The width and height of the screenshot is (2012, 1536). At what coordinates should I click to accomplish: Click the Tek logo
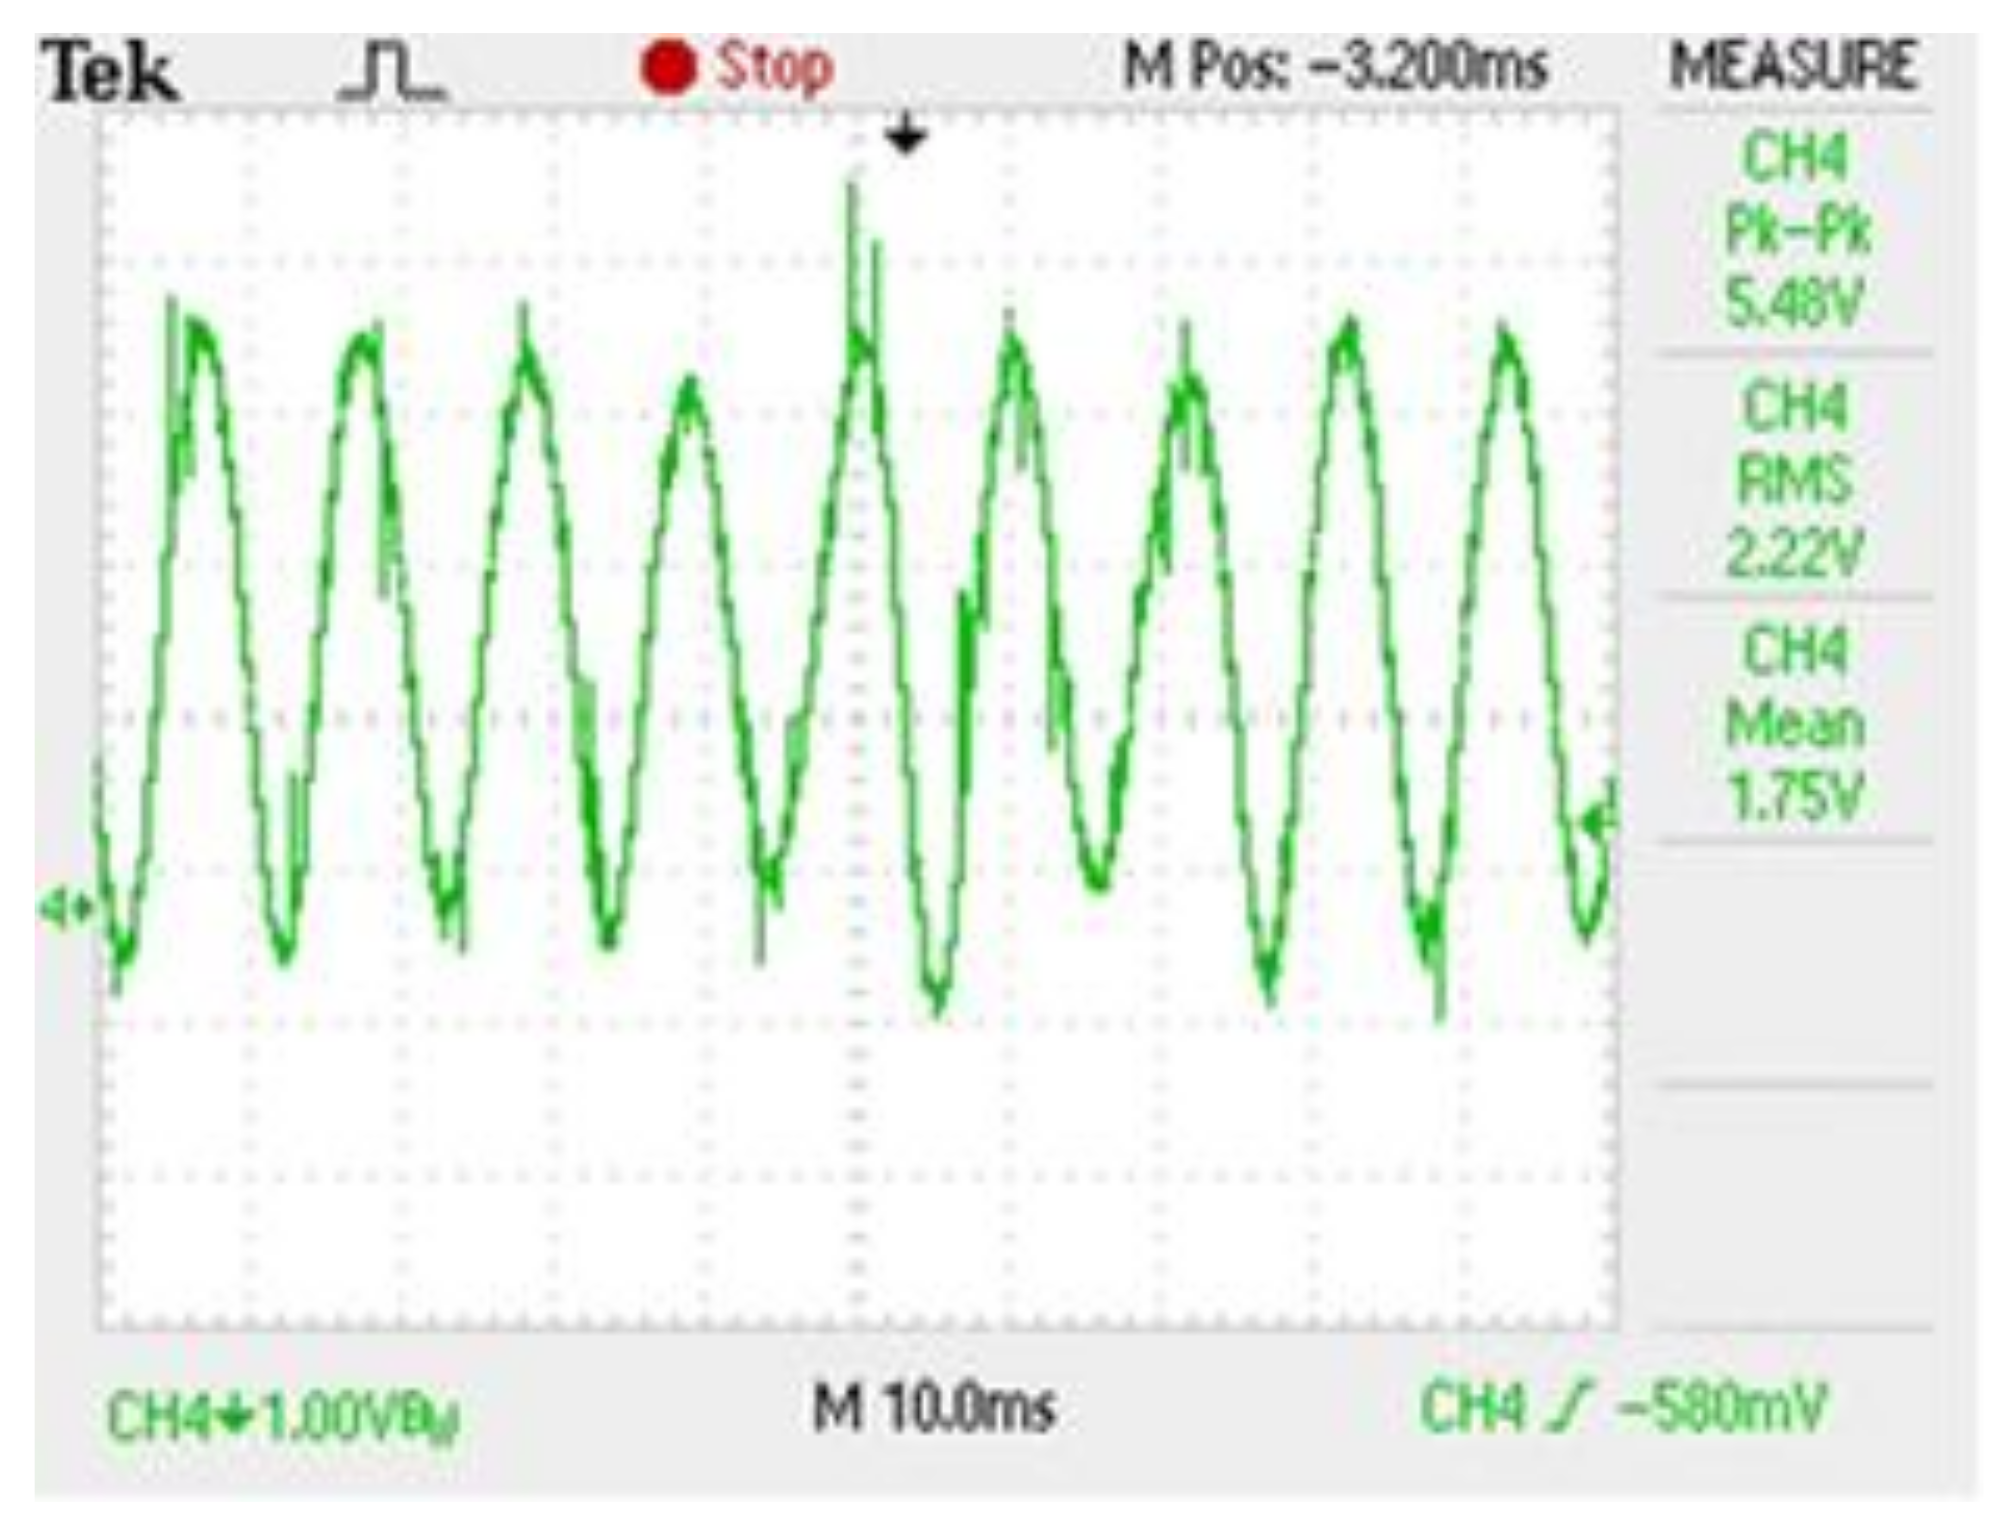tap(110, 72)
